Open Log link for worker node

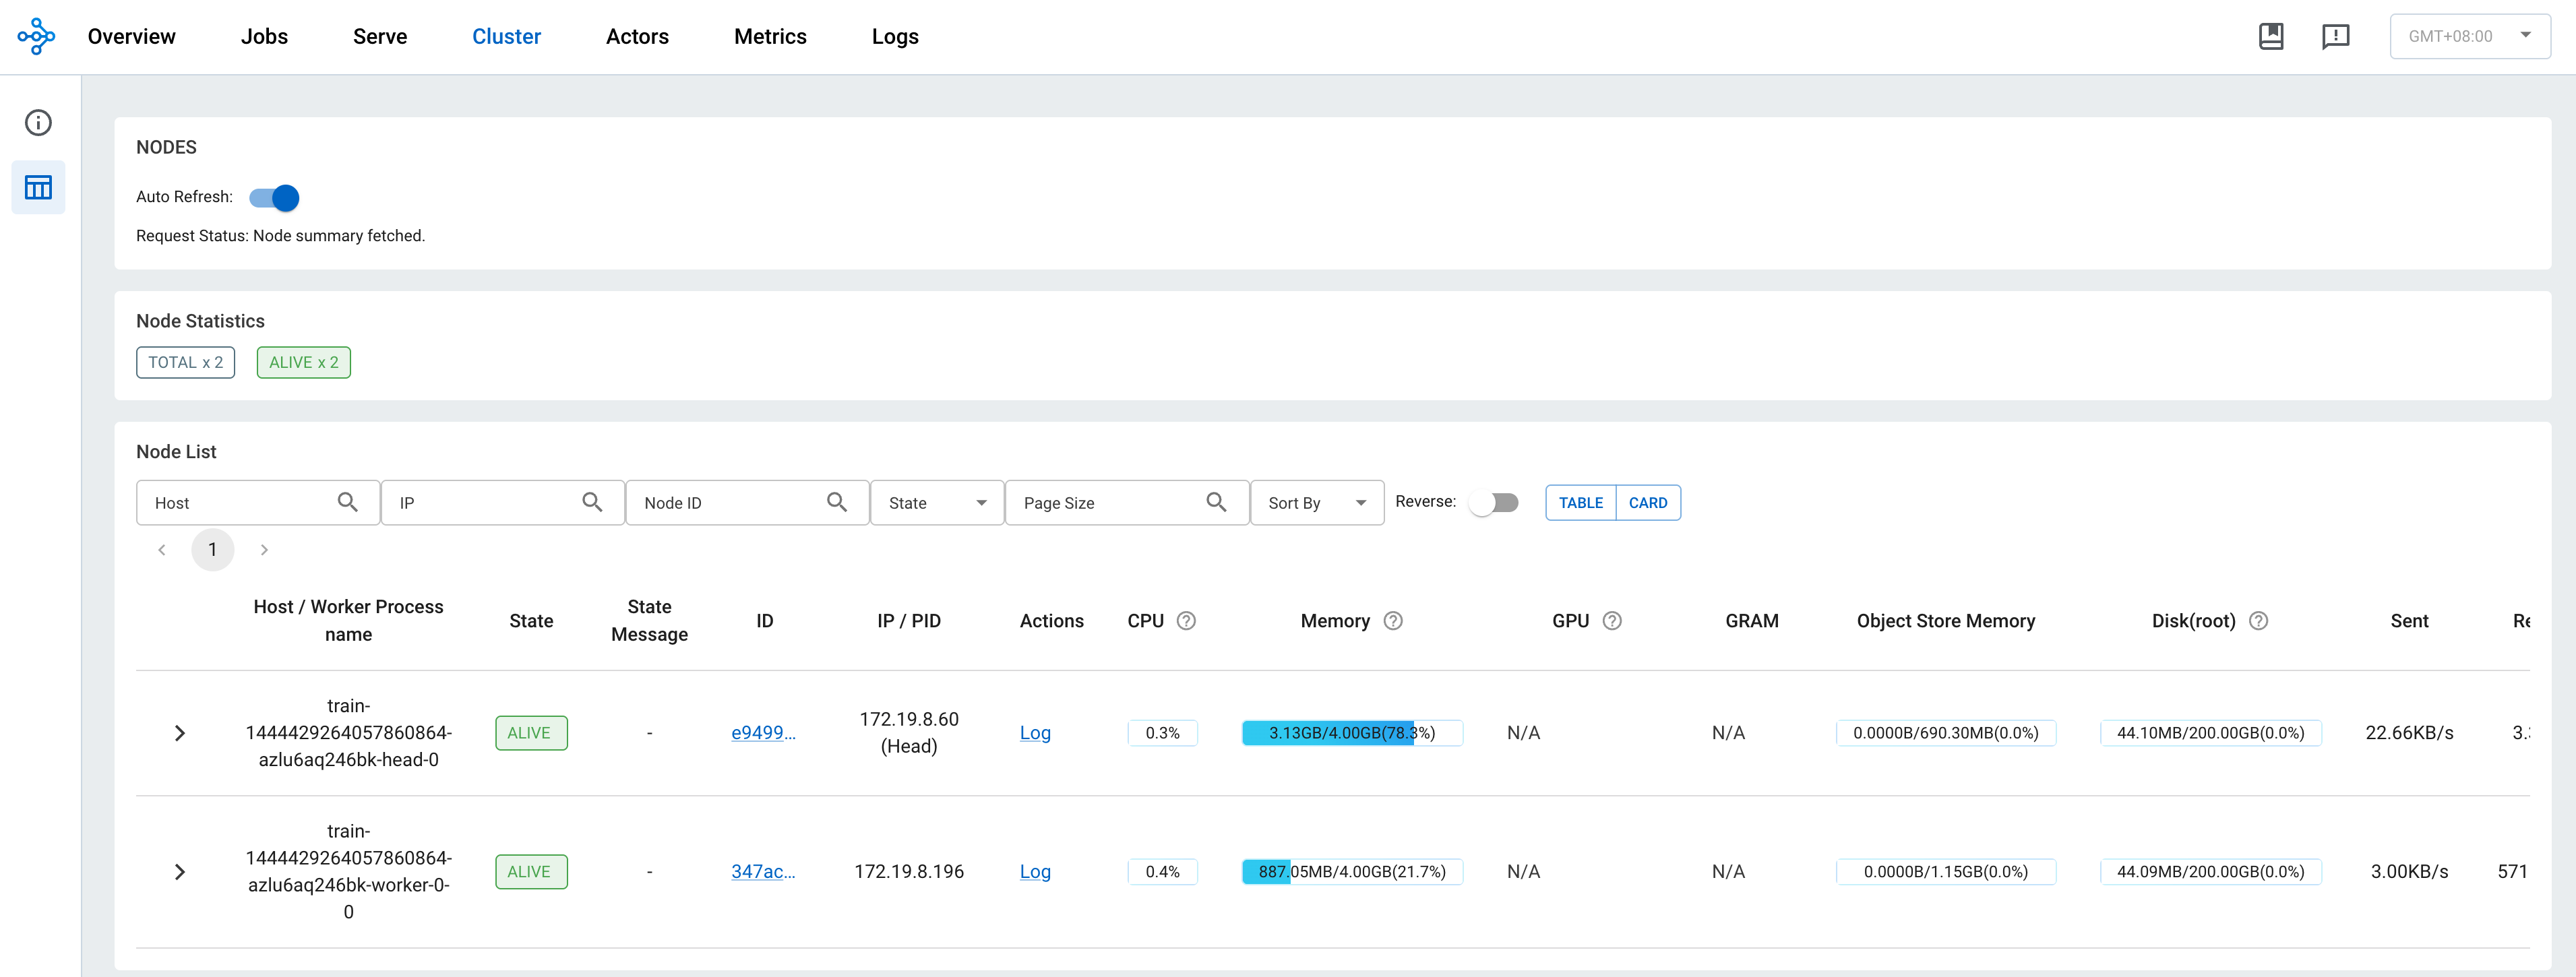point(1035,872)
